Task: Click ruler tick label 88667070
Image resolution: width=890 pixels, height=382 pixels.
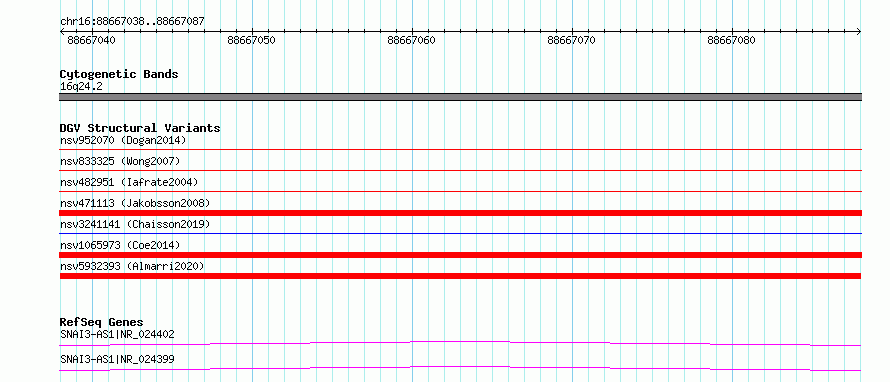Action: click(x=572, y=40)
